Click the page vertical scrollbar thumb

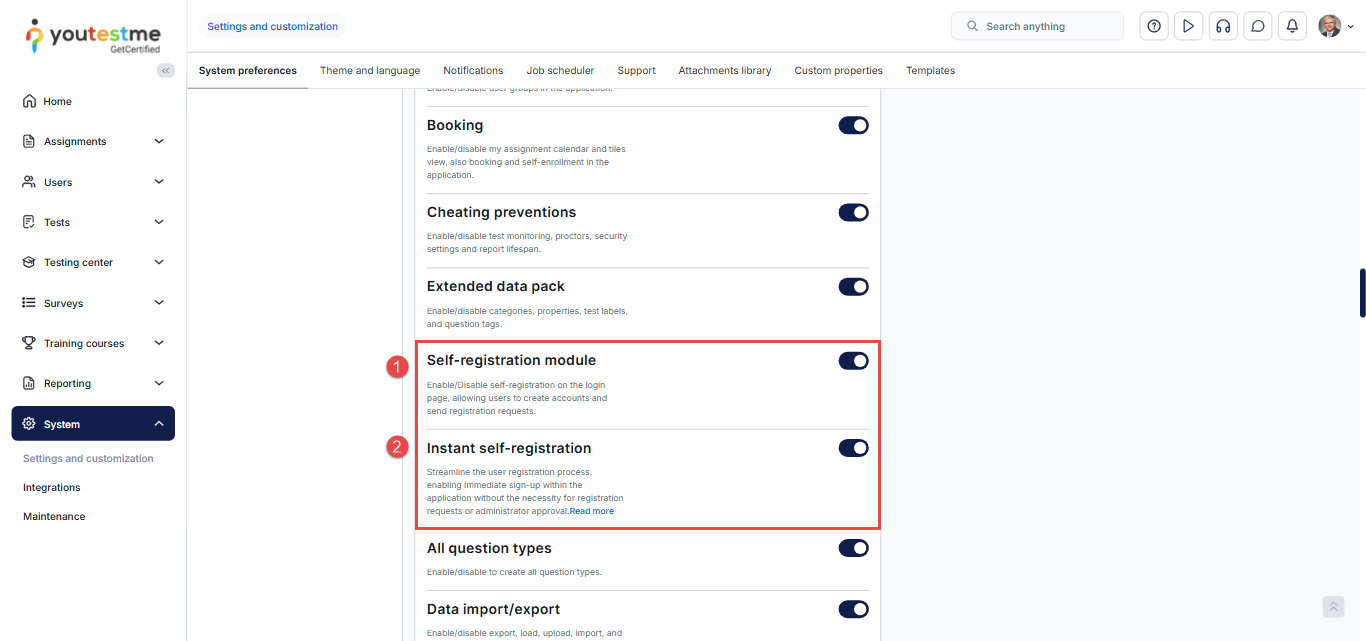pos(1362,293)
